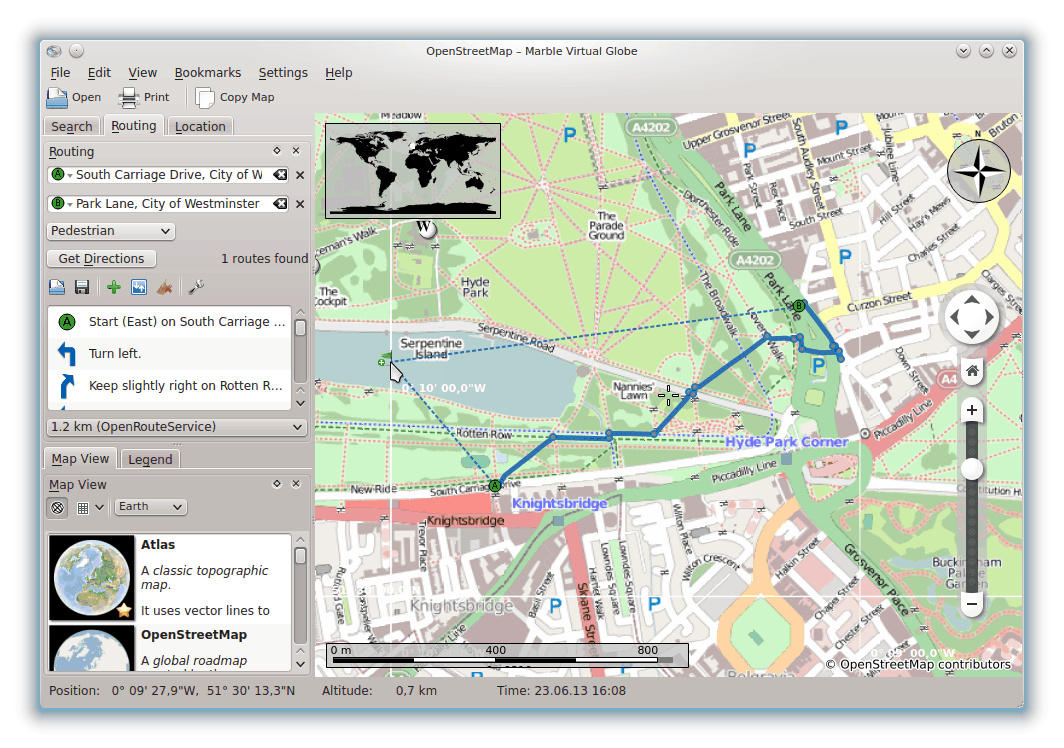
Task: Click the zoom slider handle
Action: pyautogui.click(x=972, y=468)
